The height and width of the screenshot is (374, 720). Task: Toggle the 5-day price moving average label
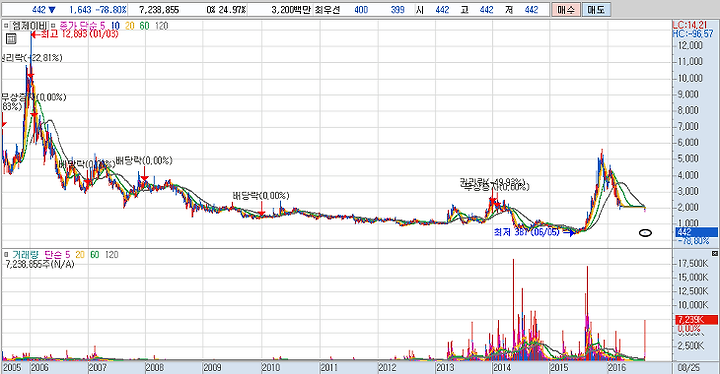pyautogui.click(x=102, y=26)
